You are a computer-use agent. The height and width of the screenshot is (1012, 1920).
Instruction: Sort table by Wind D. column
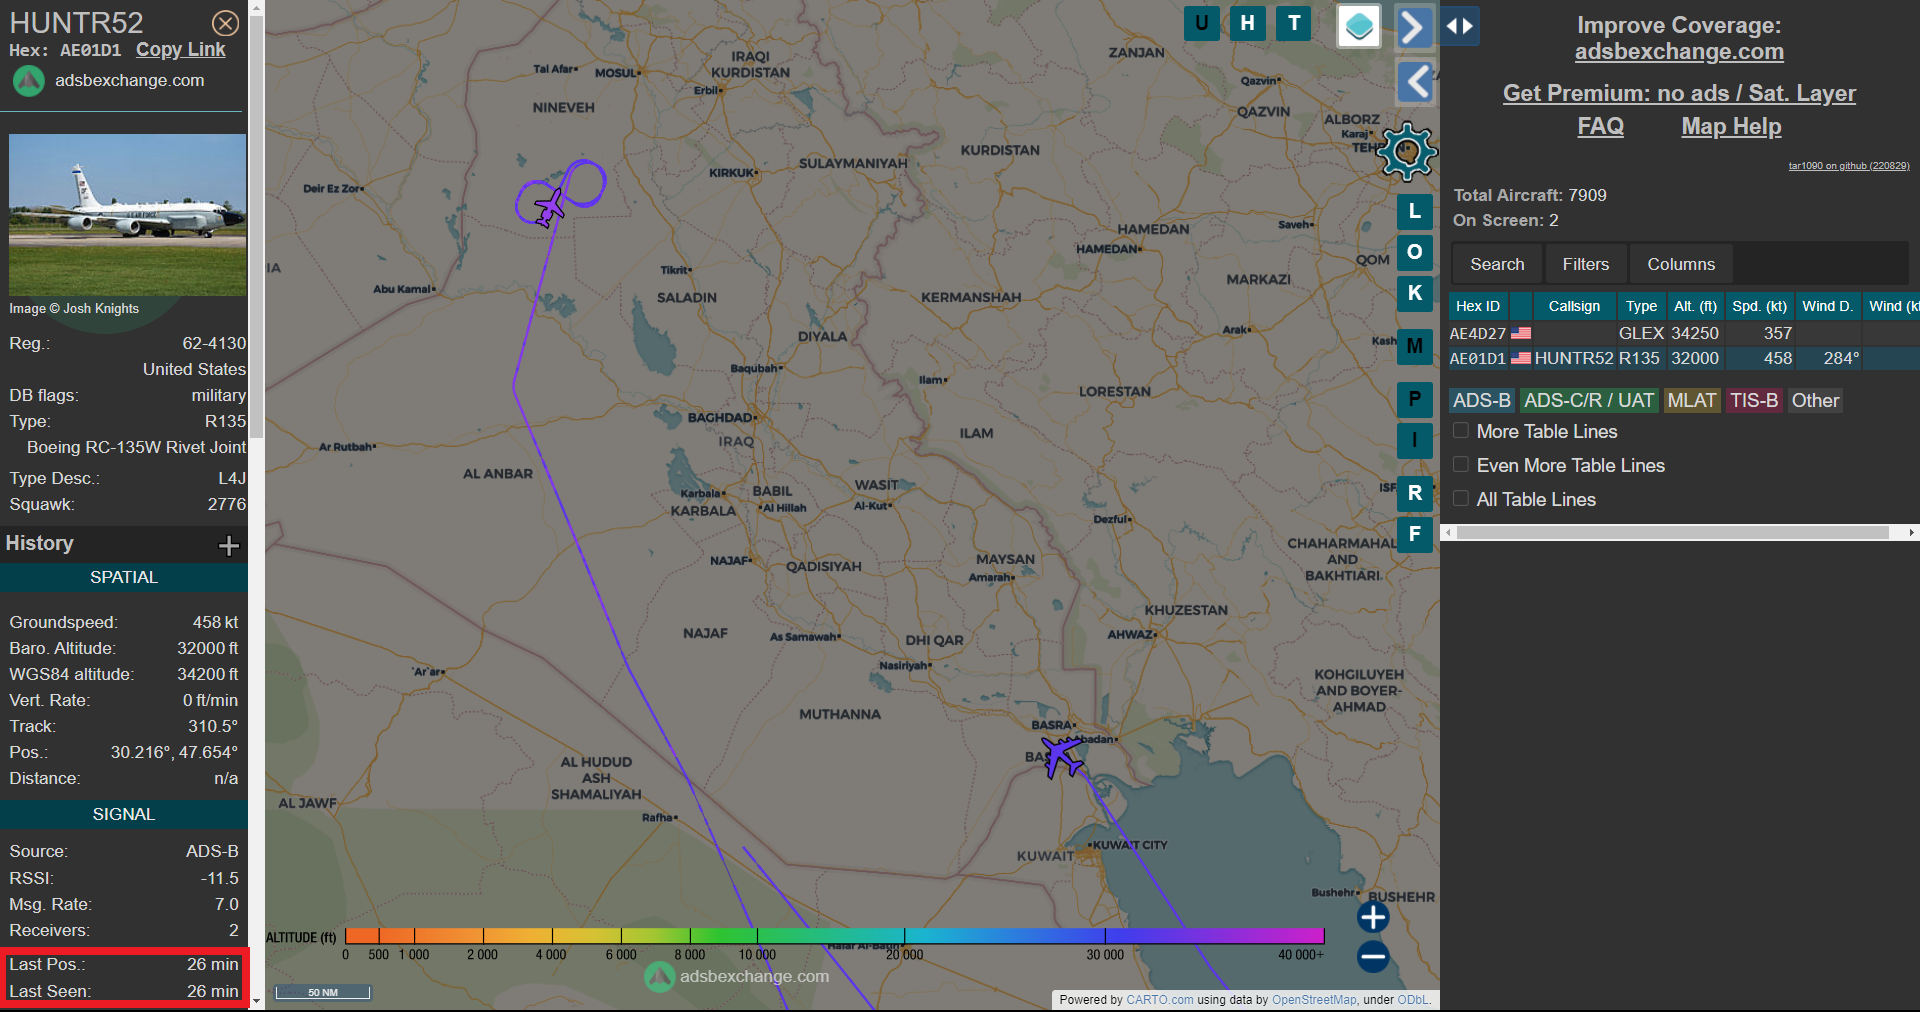click(x=1827, y=306)
